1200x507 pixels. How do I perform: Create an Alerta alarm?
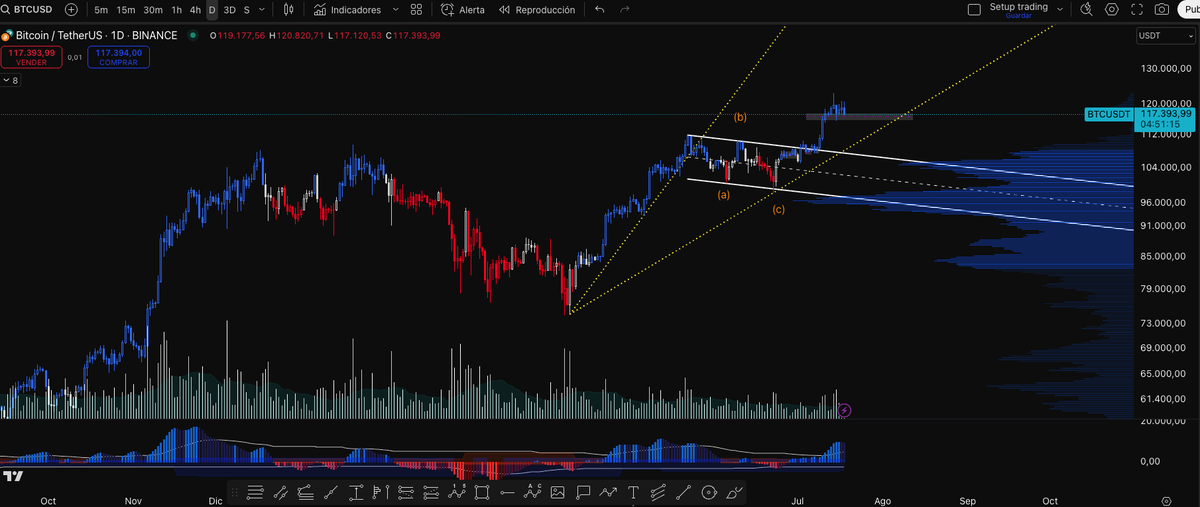click(463, 9)
